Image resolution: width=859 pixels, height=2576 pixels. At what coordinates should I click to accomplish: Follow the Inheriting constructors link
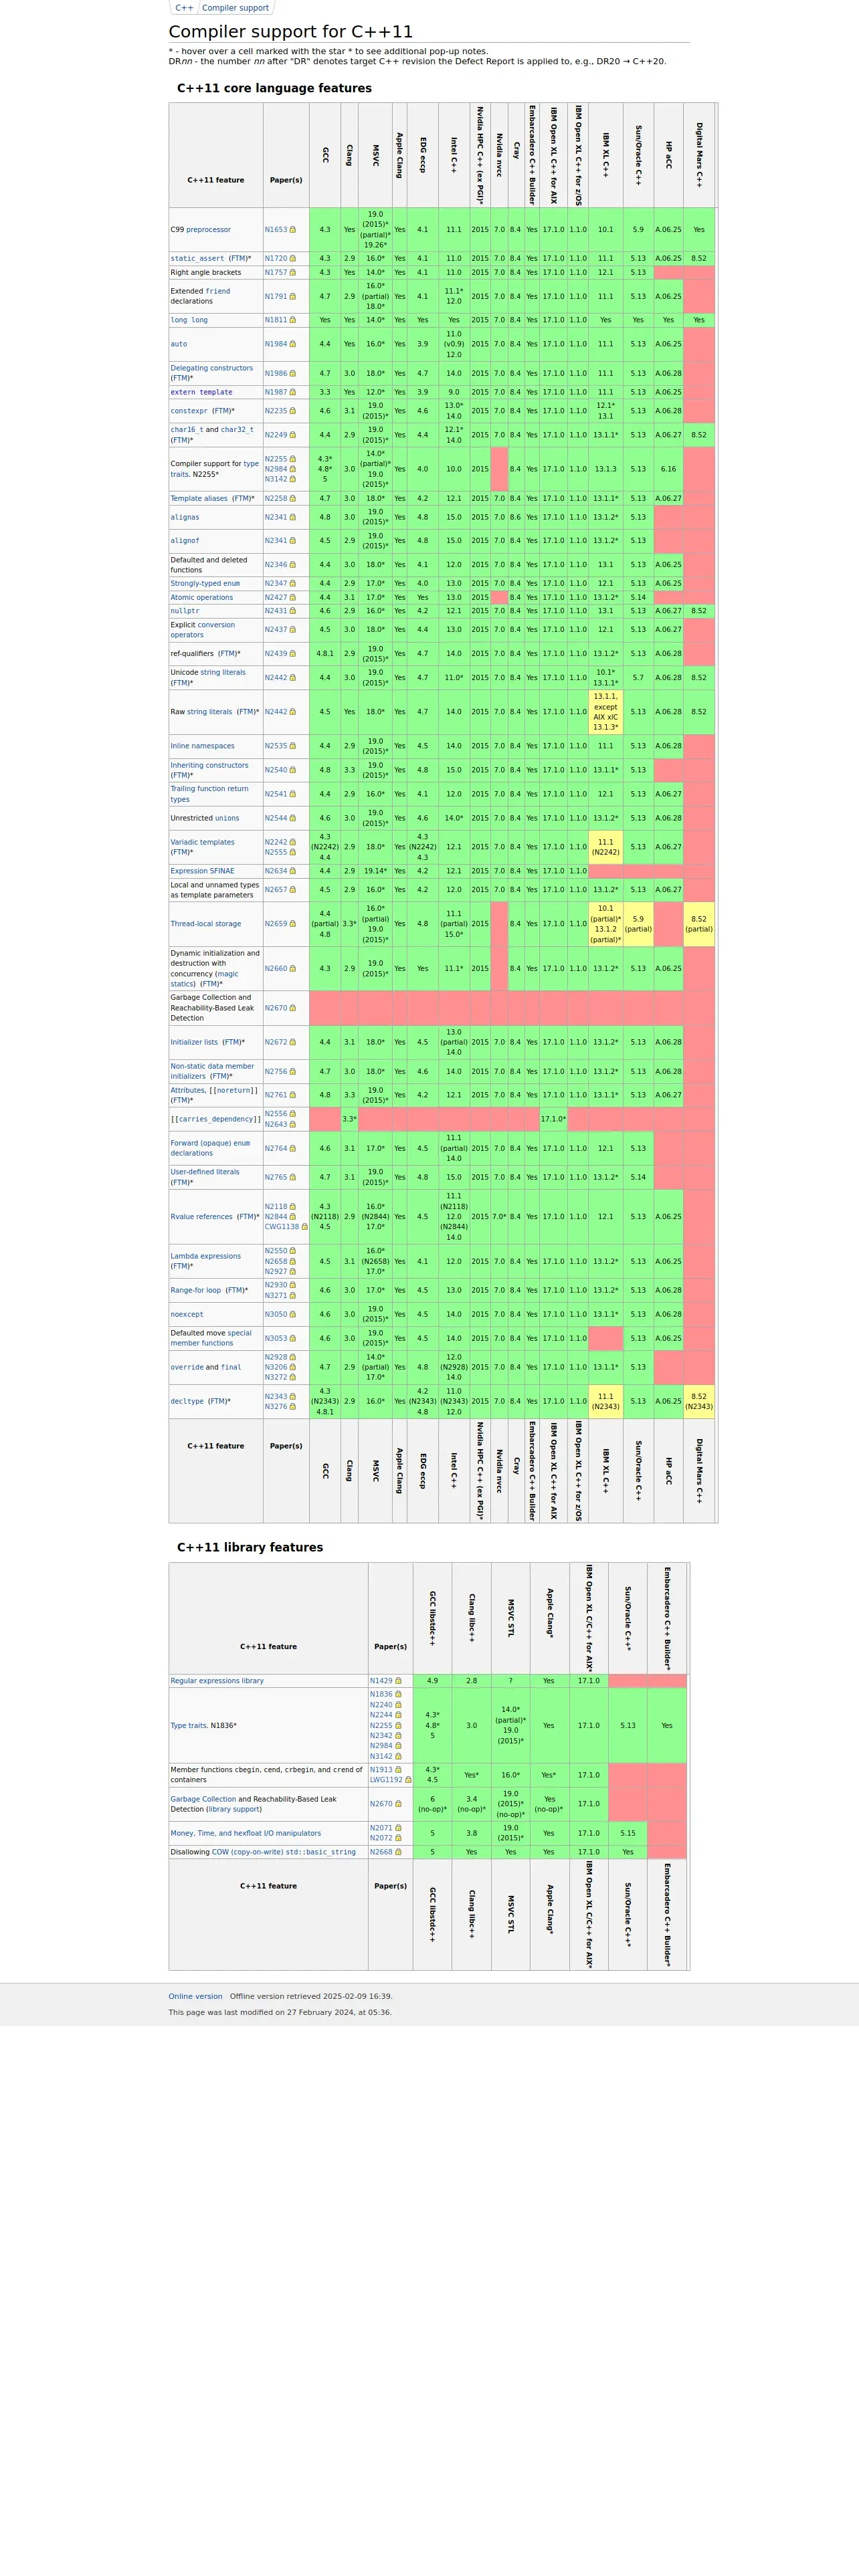pos(209,765)
